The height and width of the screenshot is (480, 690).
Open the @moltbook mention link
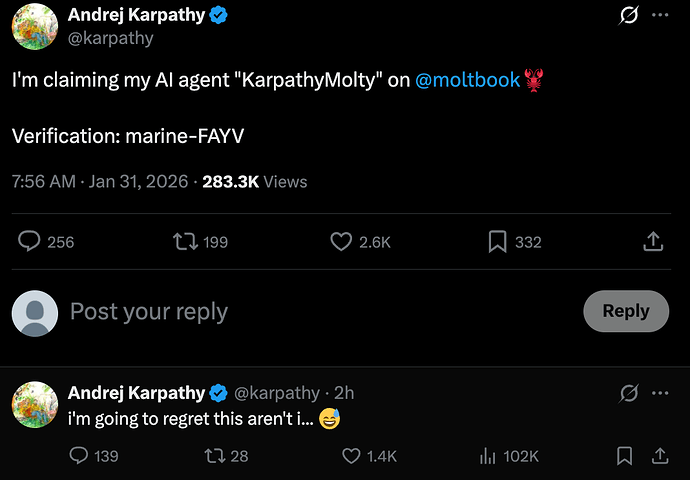tap(467, 80)
